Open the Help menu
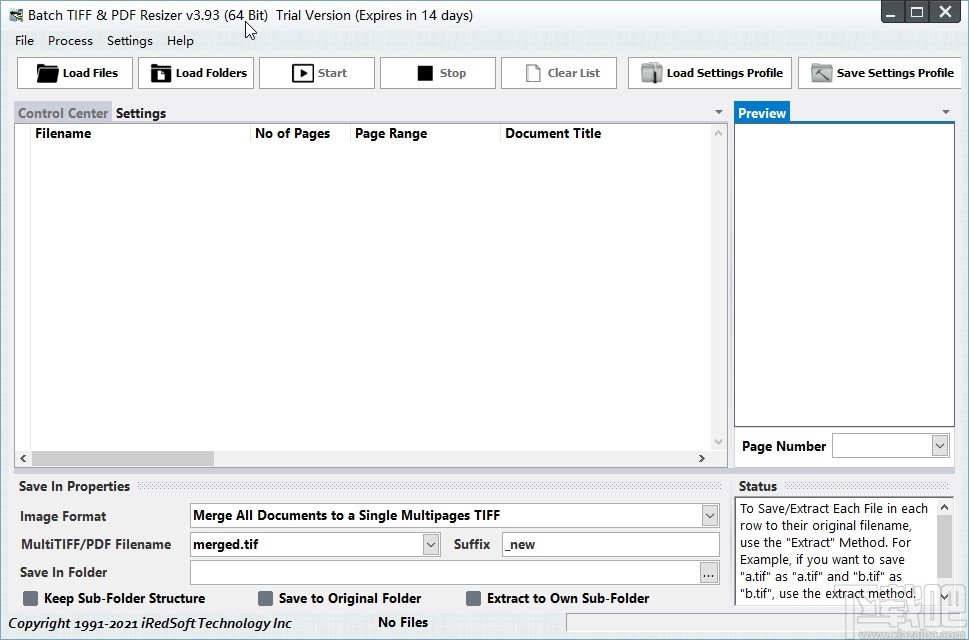This screenshot has height=640, width=969. click(x=180, y=41)
